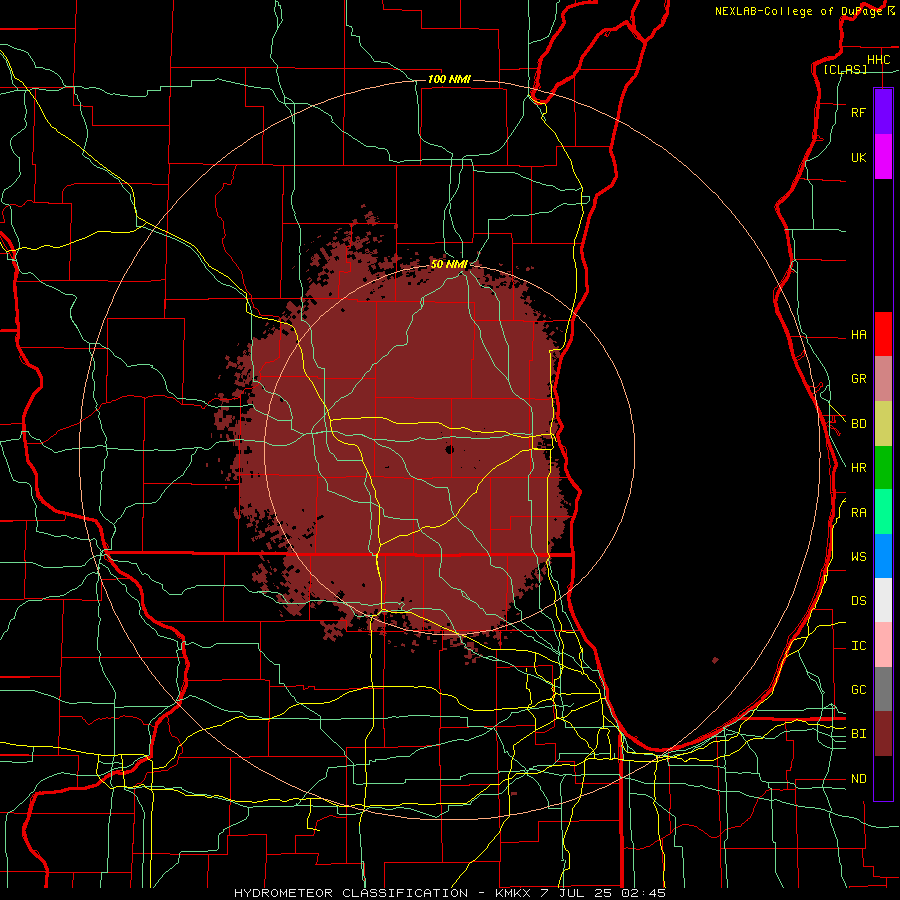Image resolution: width=900 pixels, height=900 pixels.
Task: Click the IC pink legend swatch
Action: (883, 645)
